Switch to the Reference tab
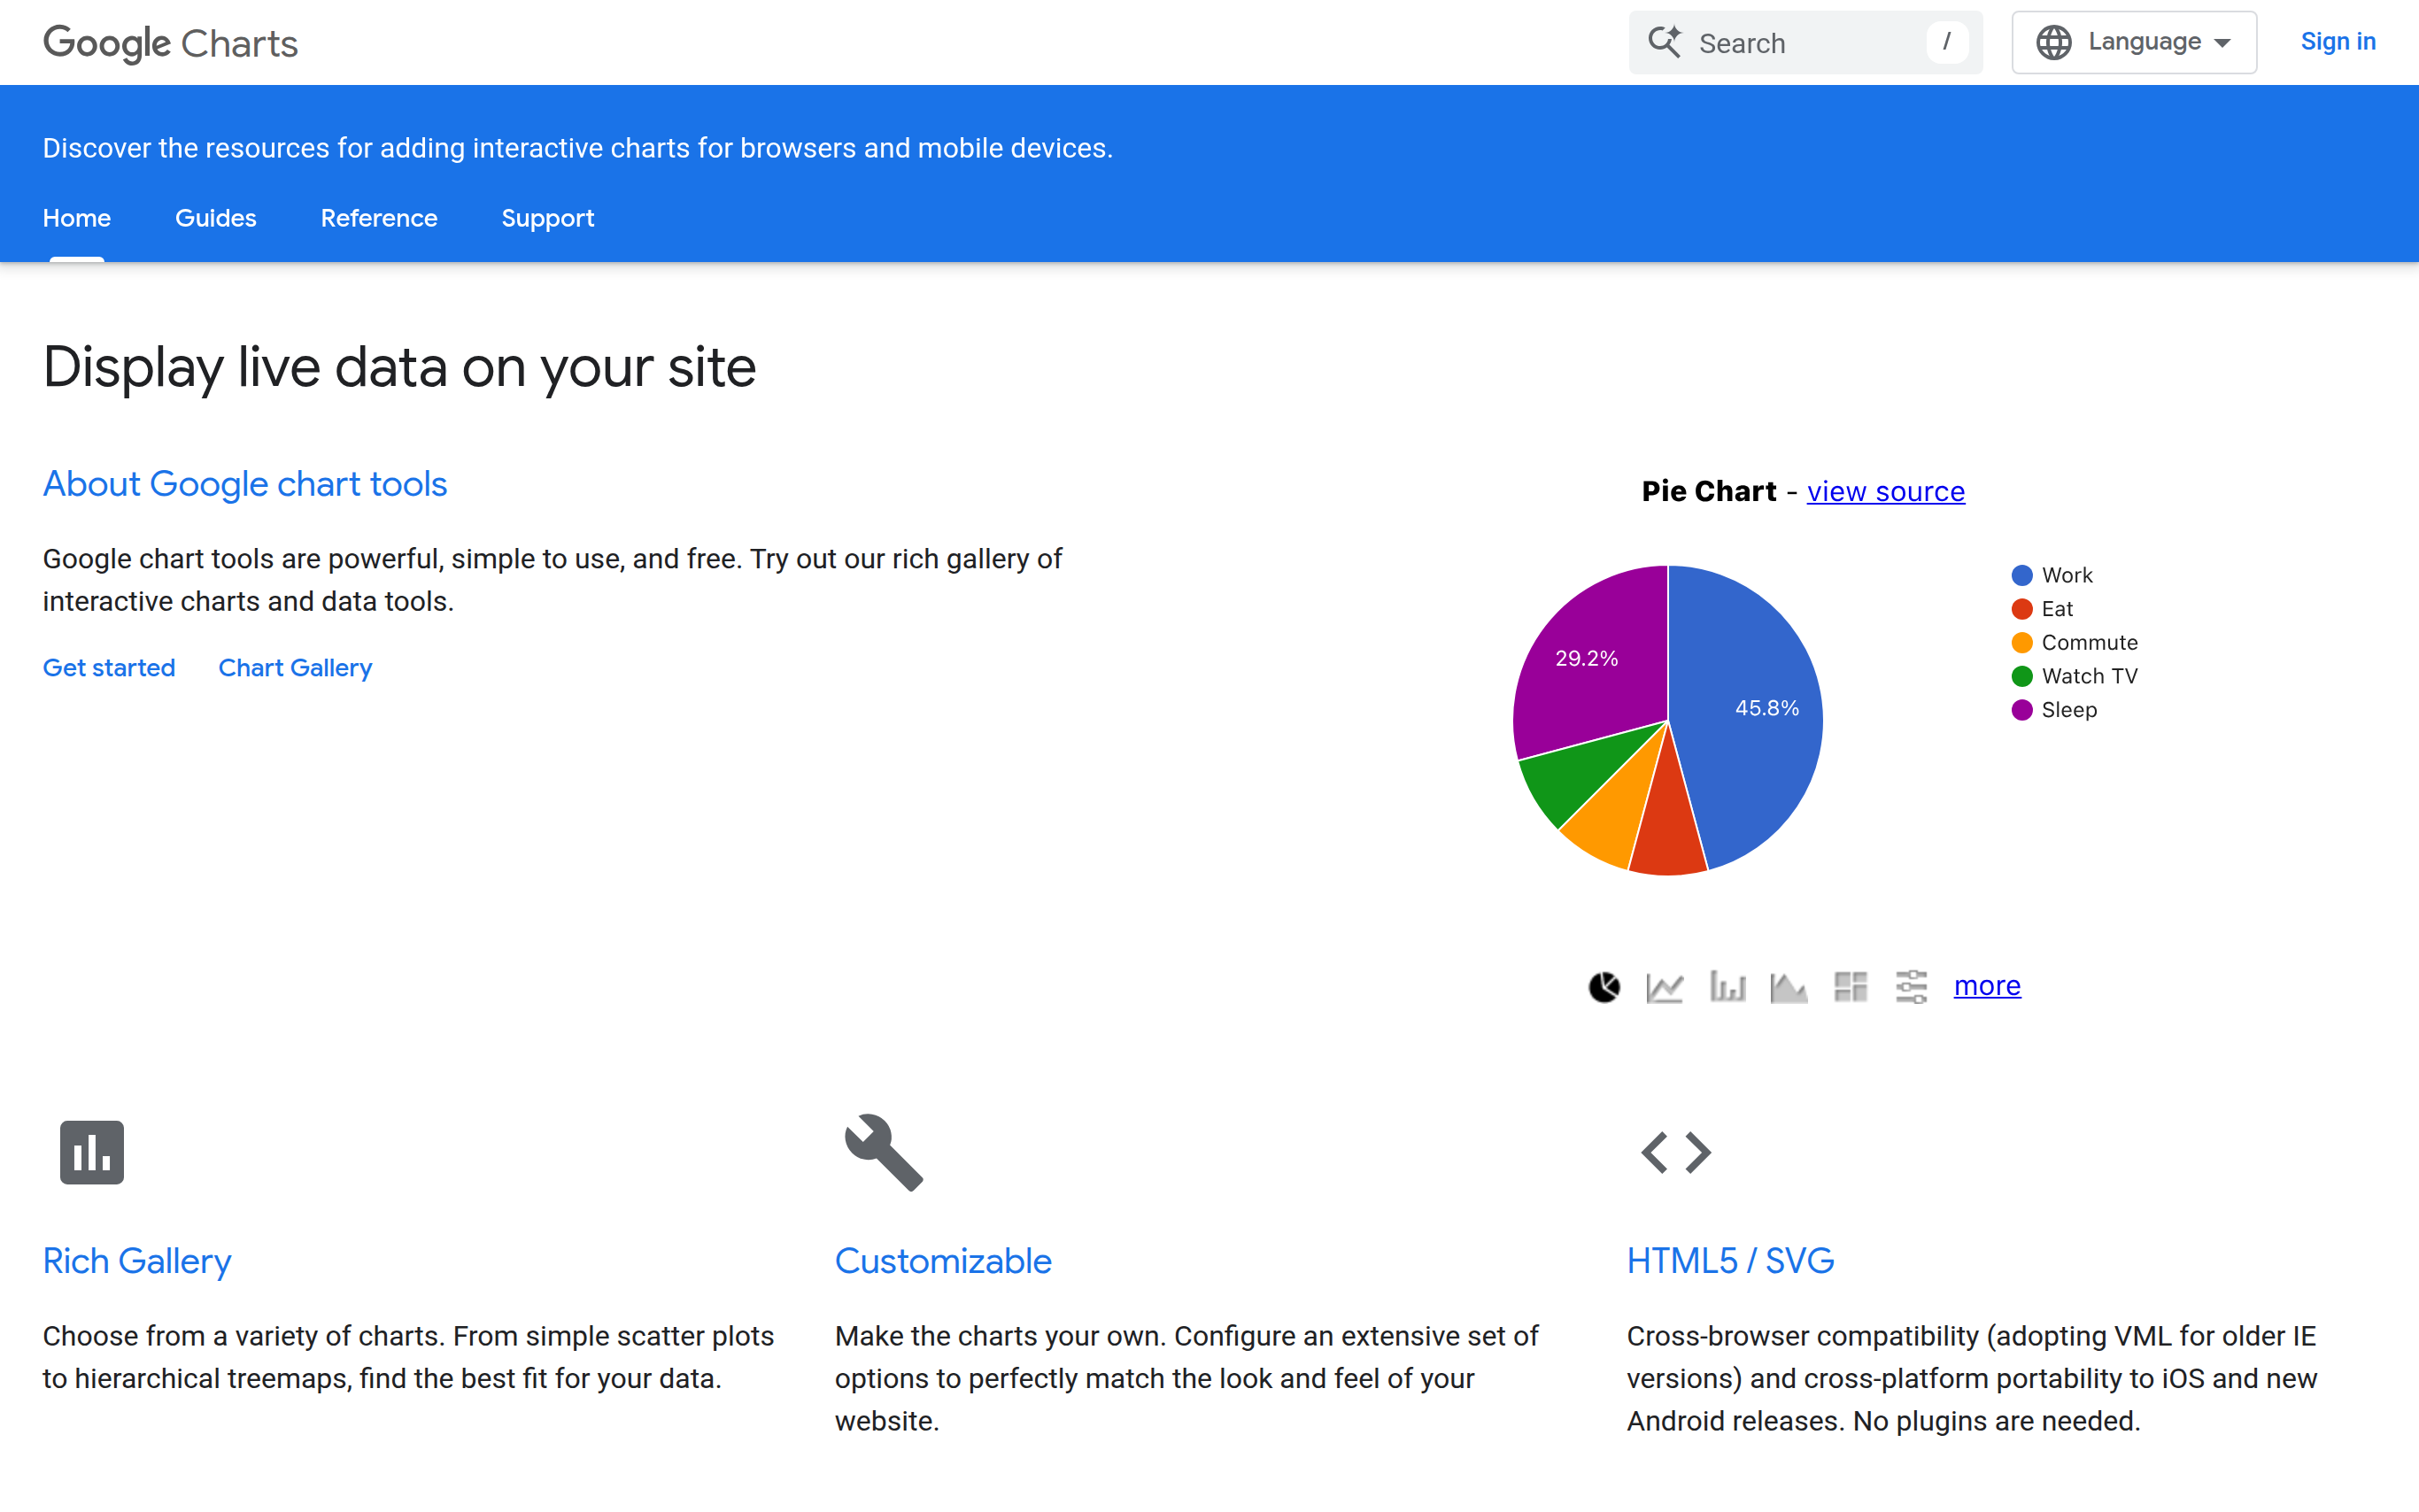The width and height of the screenshot is (2419, 1512). click(379, 218)
